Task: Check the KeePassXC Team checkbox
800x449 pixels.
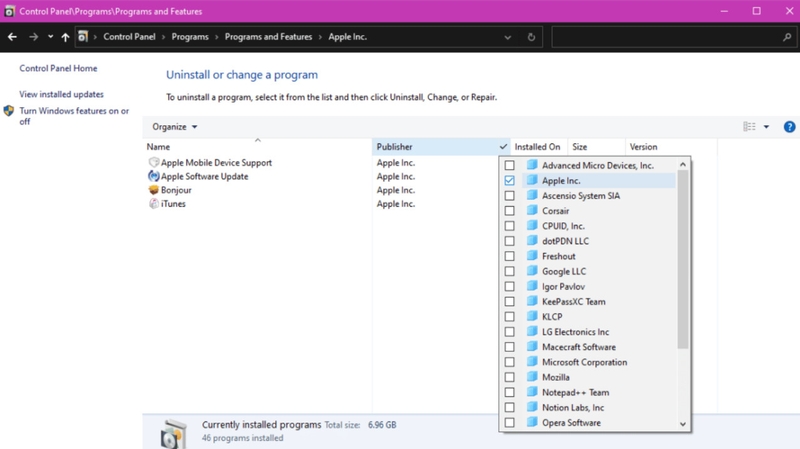Action: [509, 302]
